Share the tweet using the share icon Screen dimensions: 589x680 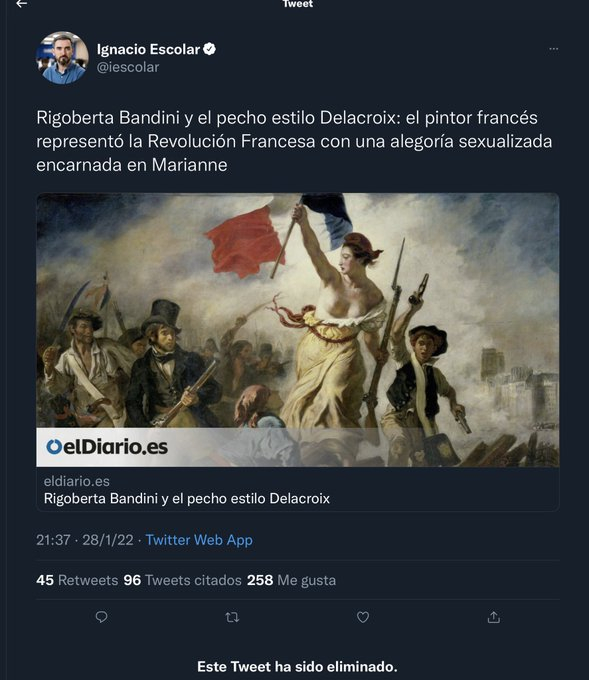494,617
